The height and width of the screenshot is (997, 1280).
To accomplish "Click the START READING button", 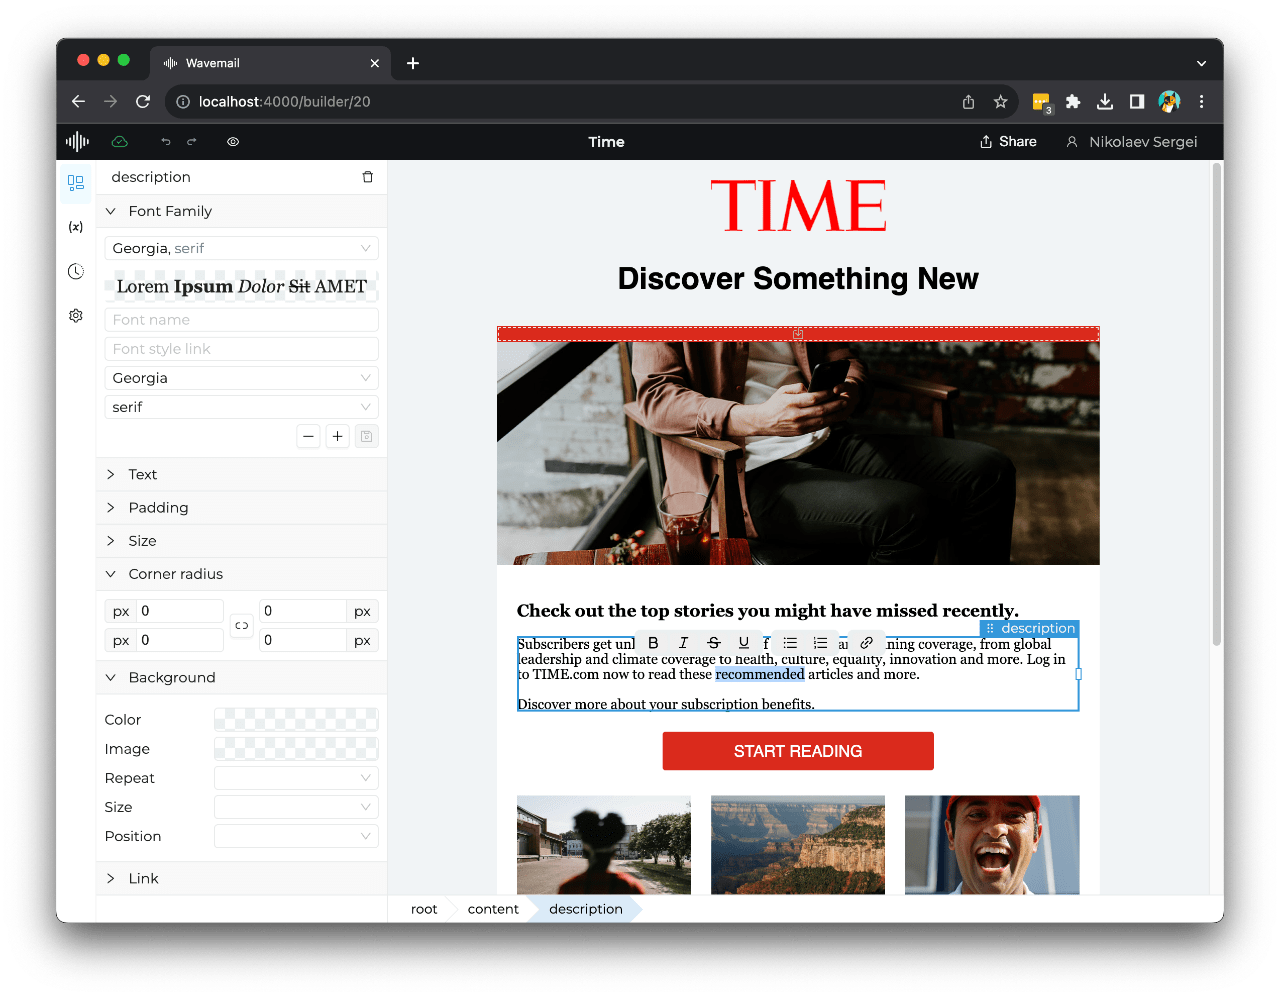I will 798,751.
